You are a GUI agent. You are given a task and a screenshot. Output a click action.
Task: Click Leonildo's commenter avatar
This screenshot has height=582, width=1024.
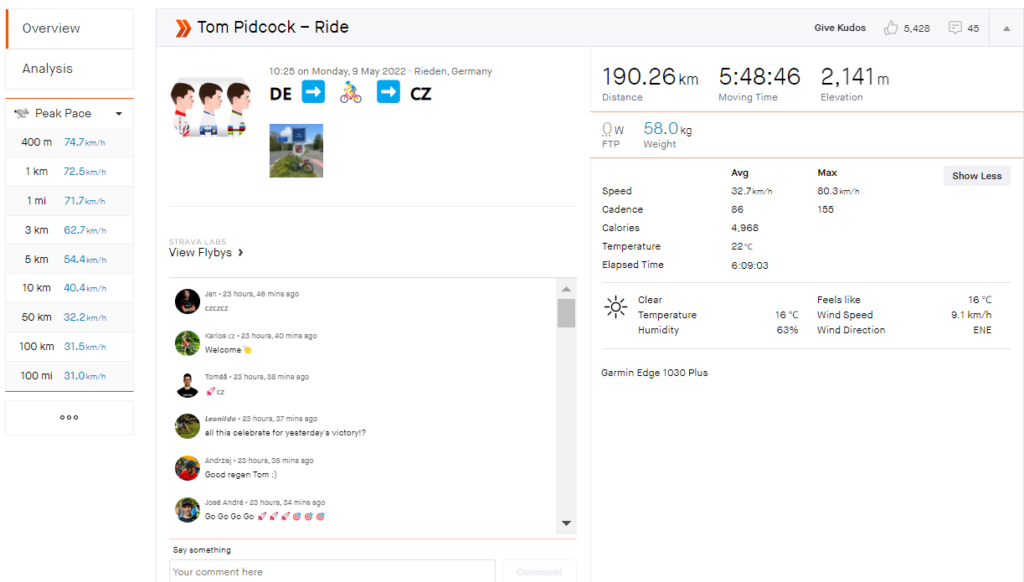pos(187,426)
